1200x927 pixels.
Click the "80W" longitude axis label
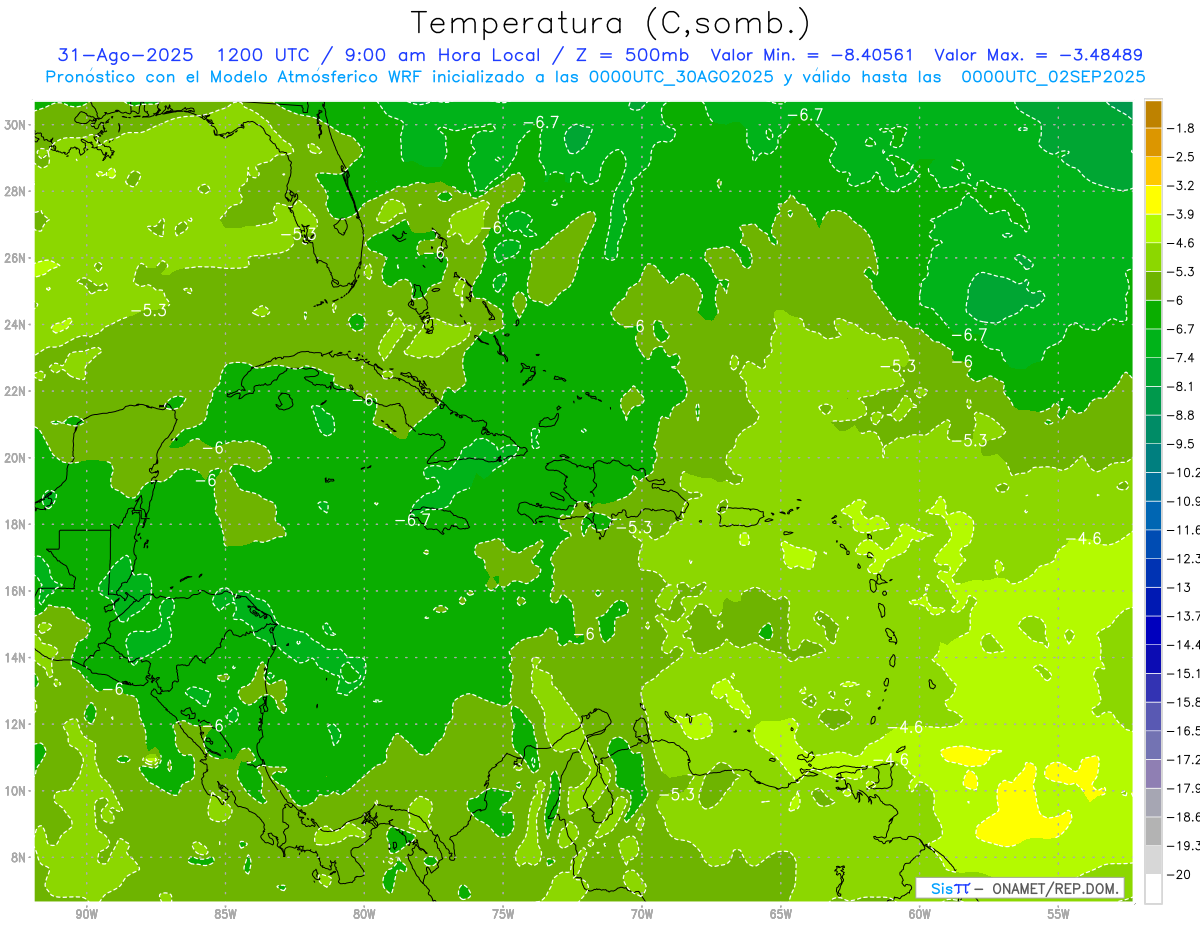click(364, 914)
